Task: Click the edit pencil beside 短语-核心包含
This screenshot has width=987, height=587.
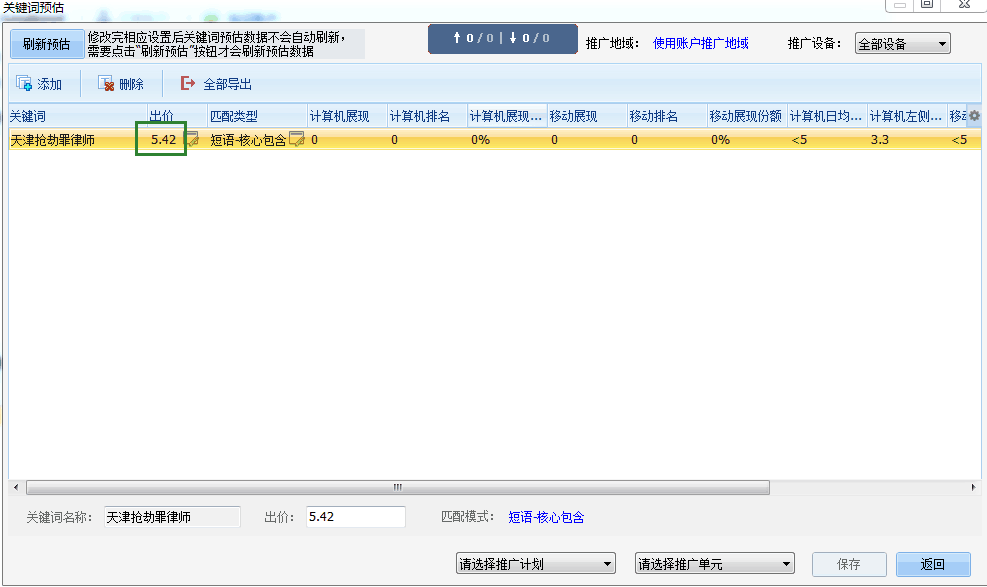Action: (x=297, y=140)
